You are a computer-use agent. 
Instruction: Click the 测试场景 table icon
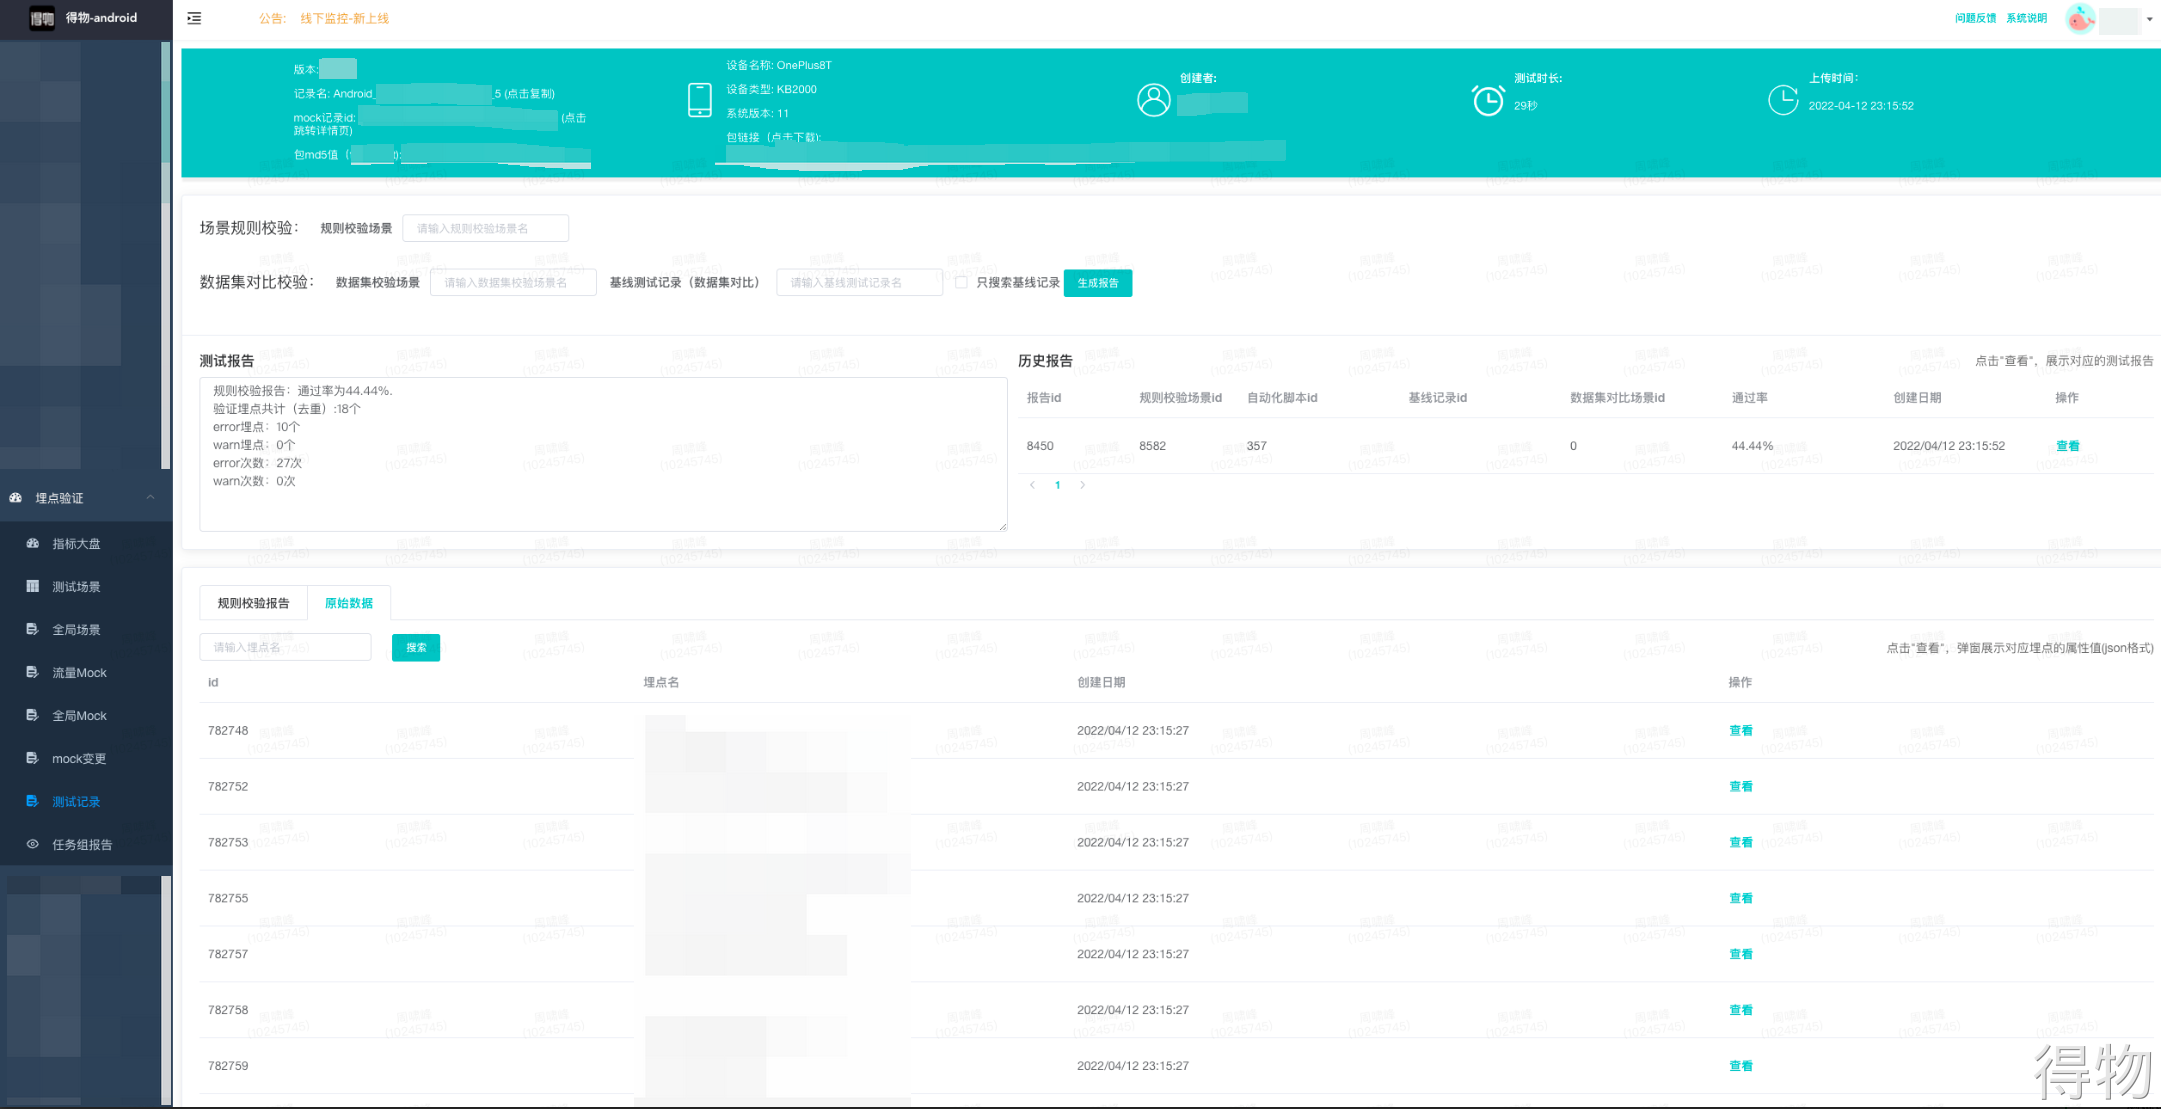coord(33,586)
